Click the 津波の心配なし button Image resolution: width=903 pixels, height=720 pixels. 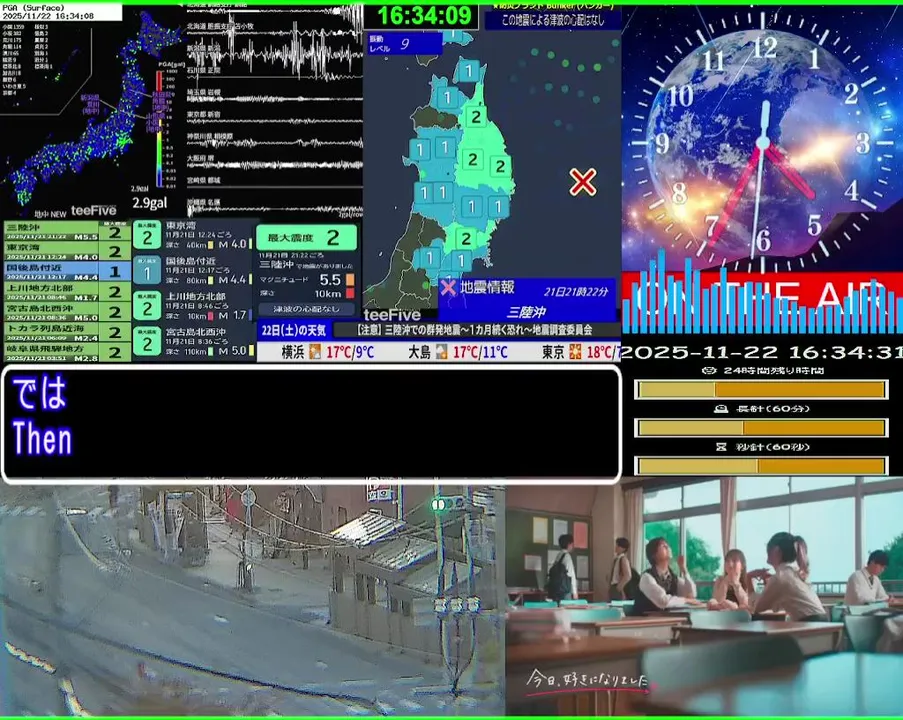(x=306, y=309)
